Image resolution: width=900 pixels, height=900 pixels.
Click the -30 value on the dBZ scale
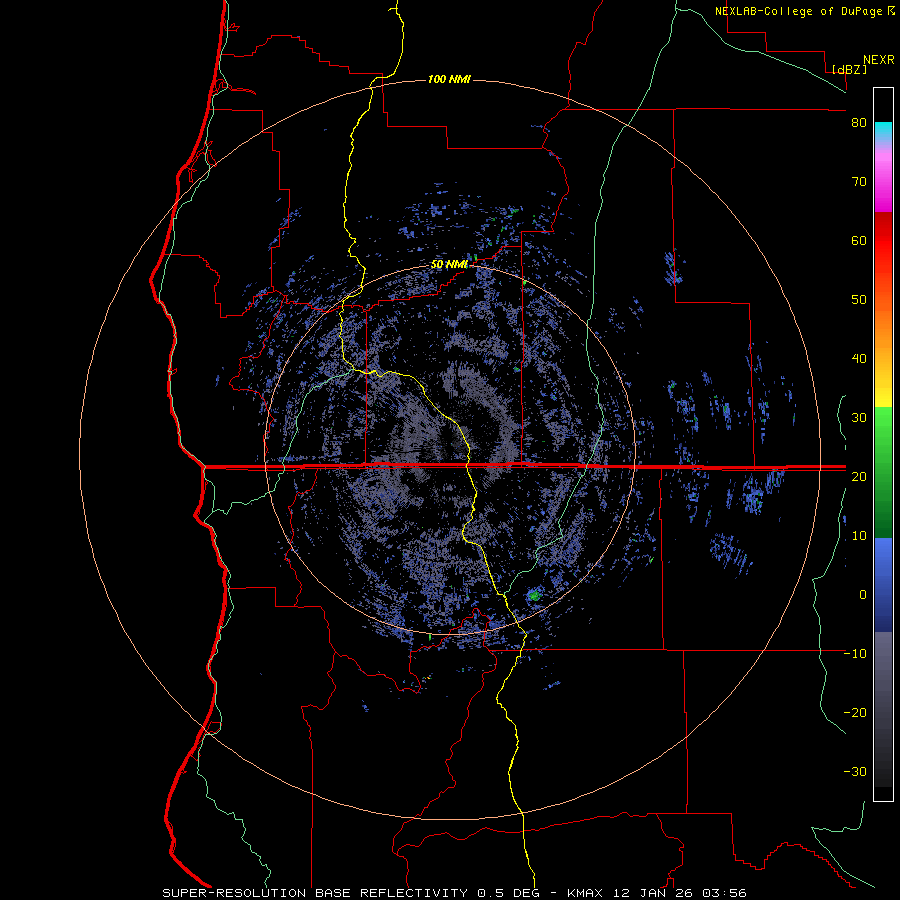click(855, 772)
